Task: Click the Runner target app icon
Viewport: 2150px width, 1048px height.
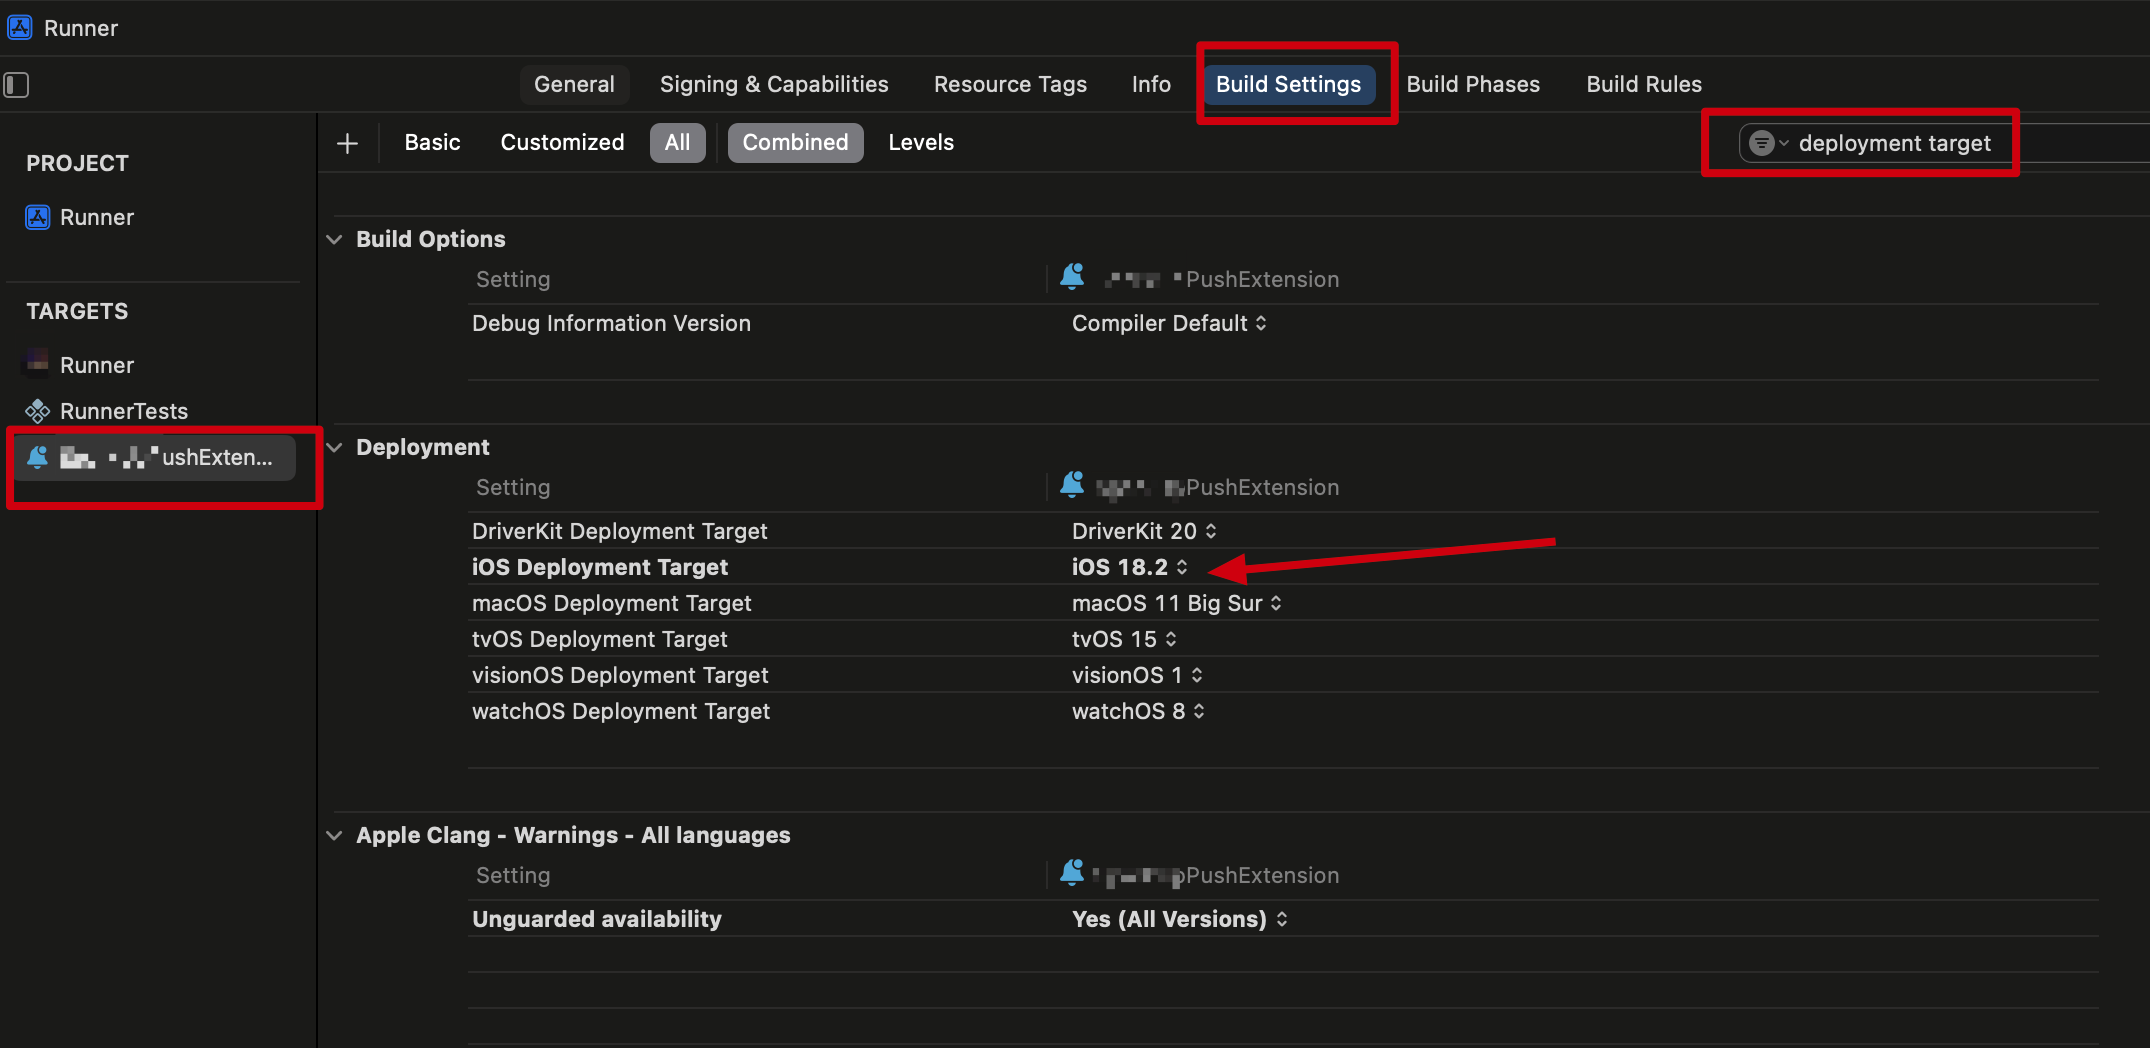Action: tap(37, 364)
